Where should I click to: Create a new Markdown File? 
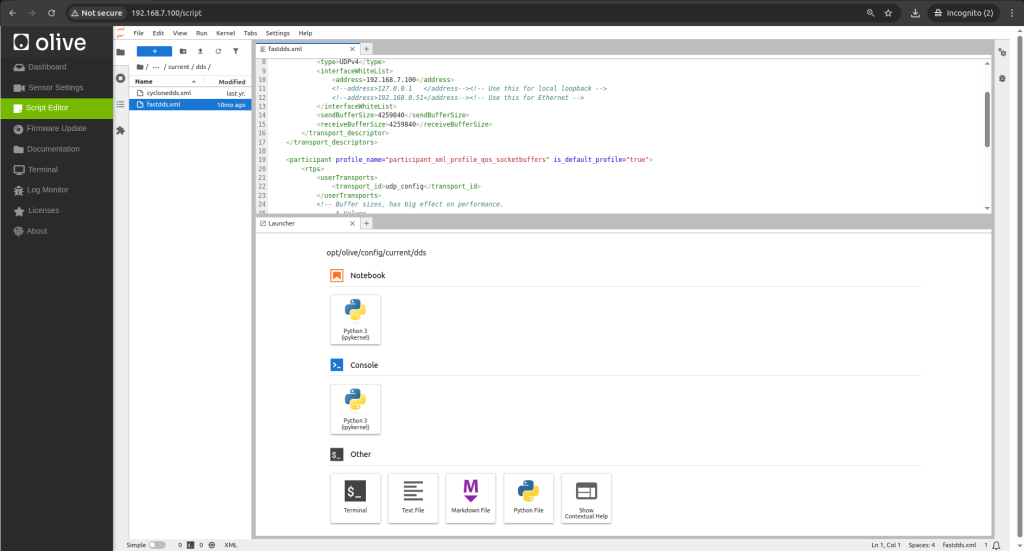[x=471, y=497]
